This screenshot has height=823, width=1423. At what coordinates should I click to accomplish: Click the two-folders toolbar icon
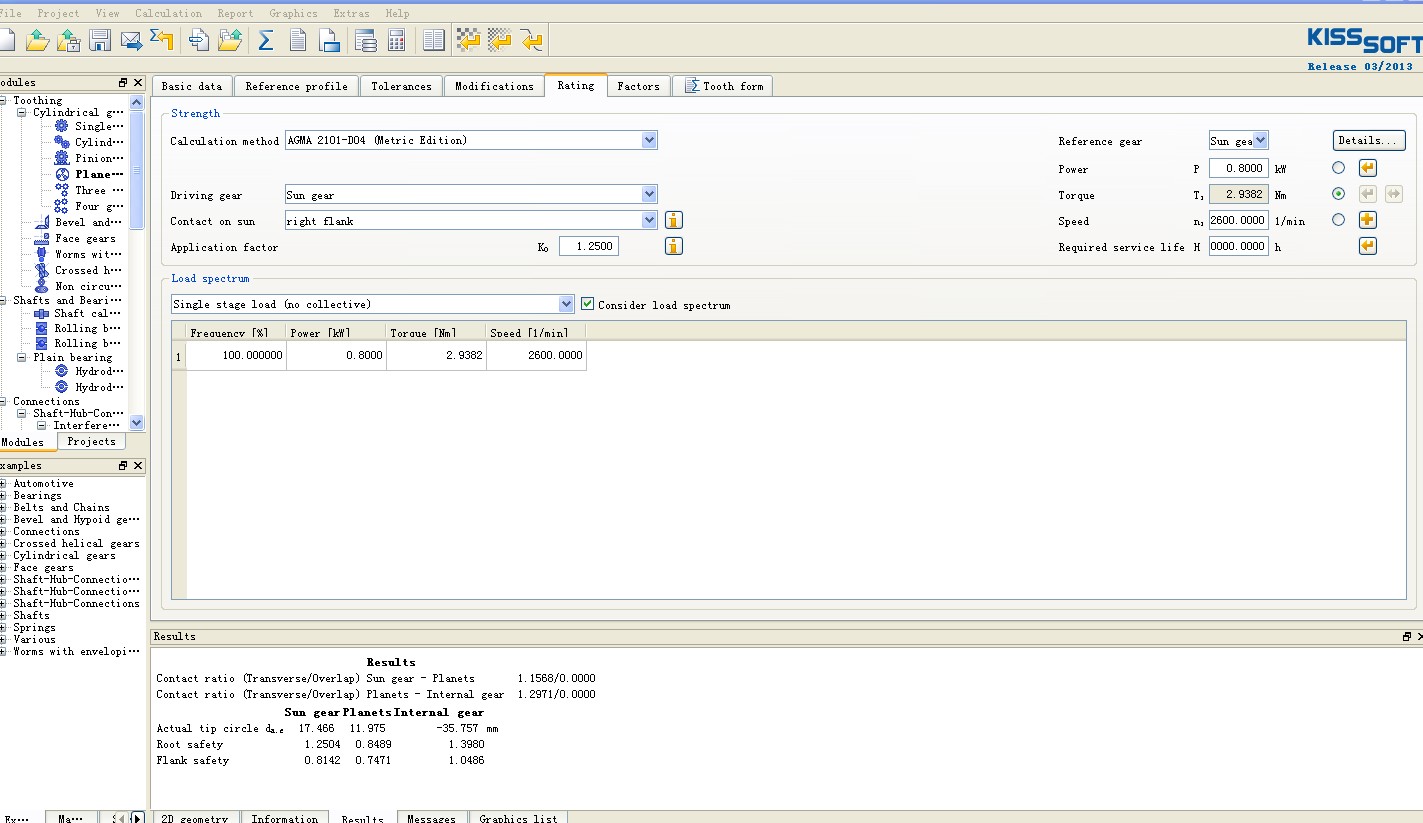(x=230, y=40)
